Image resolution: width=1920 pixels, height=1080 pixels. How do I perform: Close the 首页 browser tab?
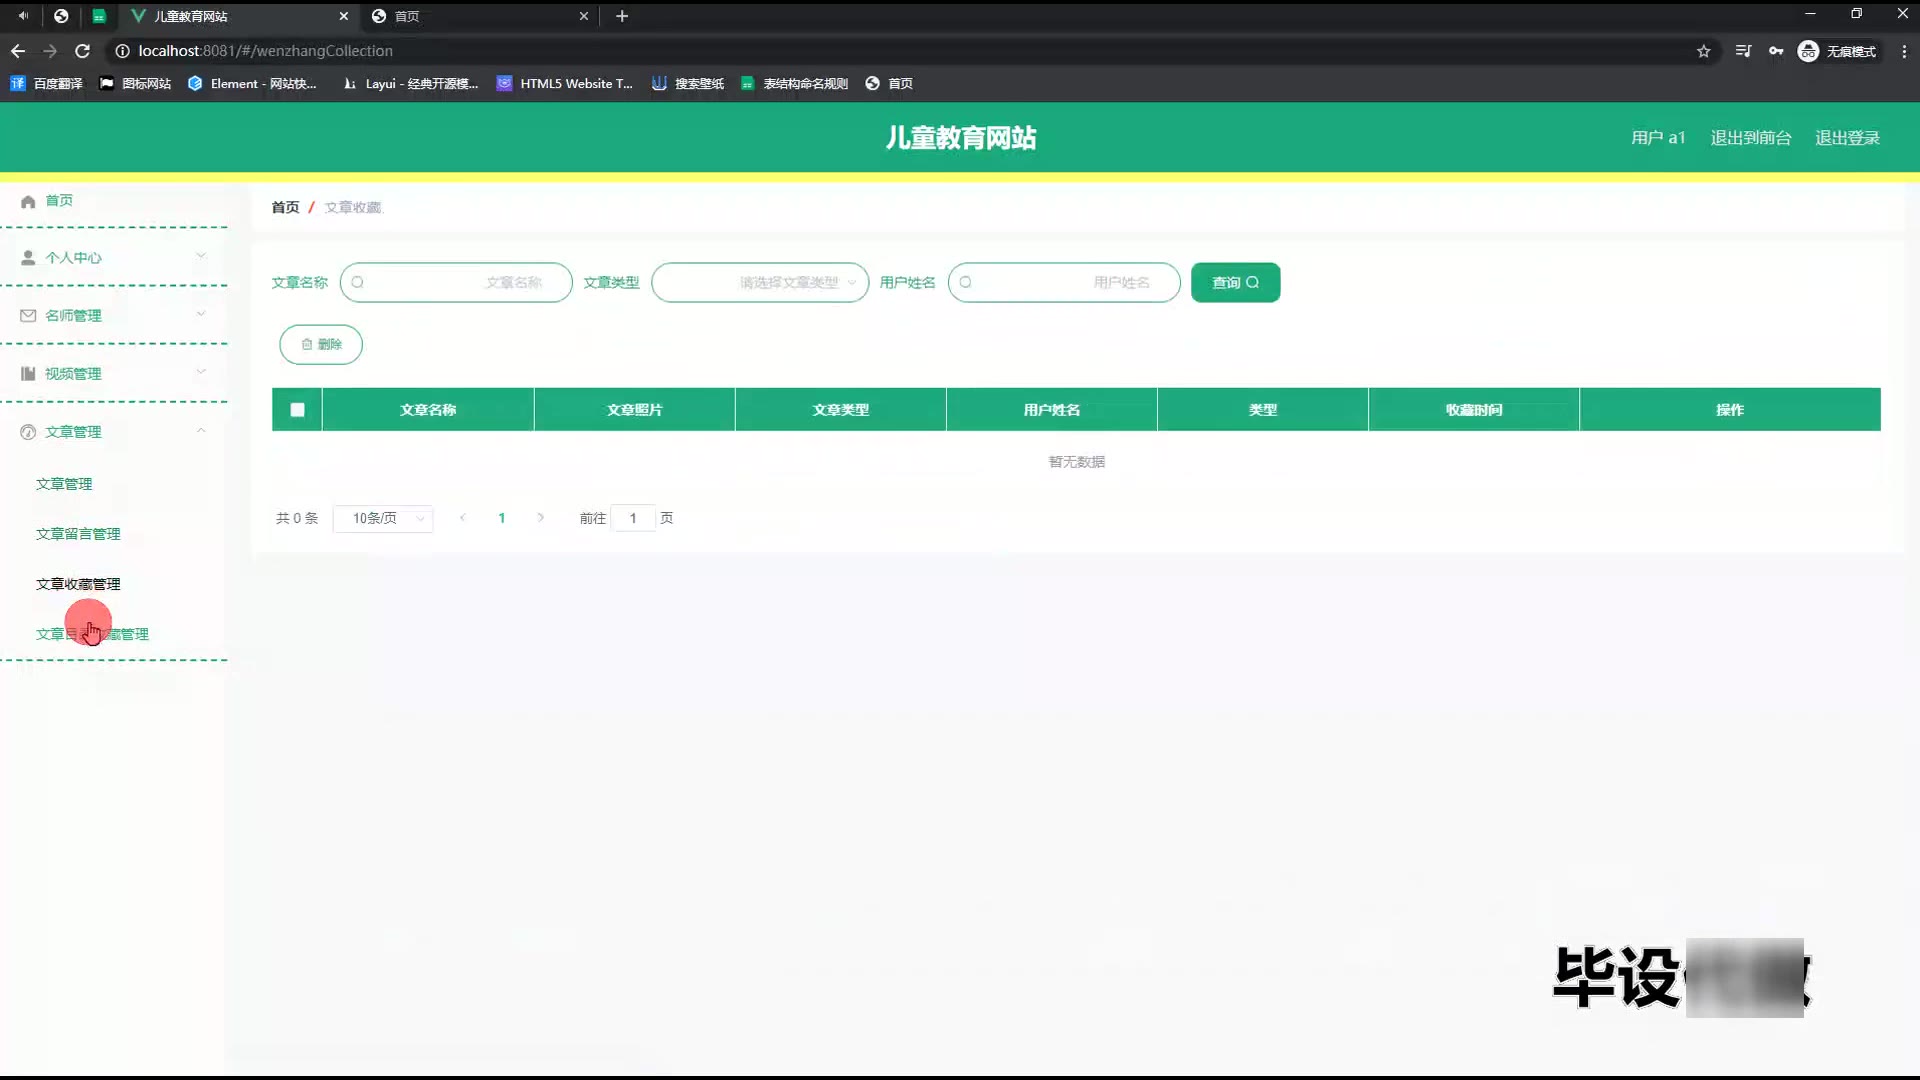tap(584, 16)
